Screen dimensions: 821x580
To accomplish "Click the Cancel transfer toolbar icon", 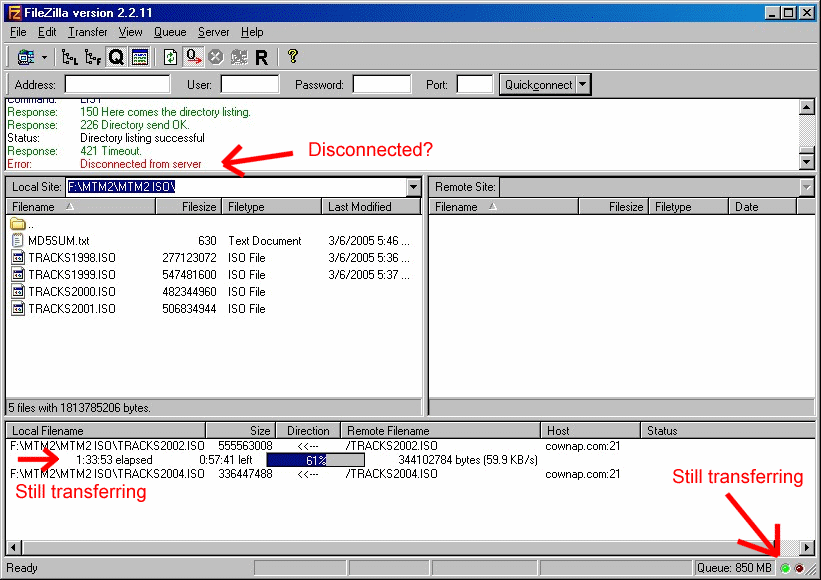I will click(215, 58).
